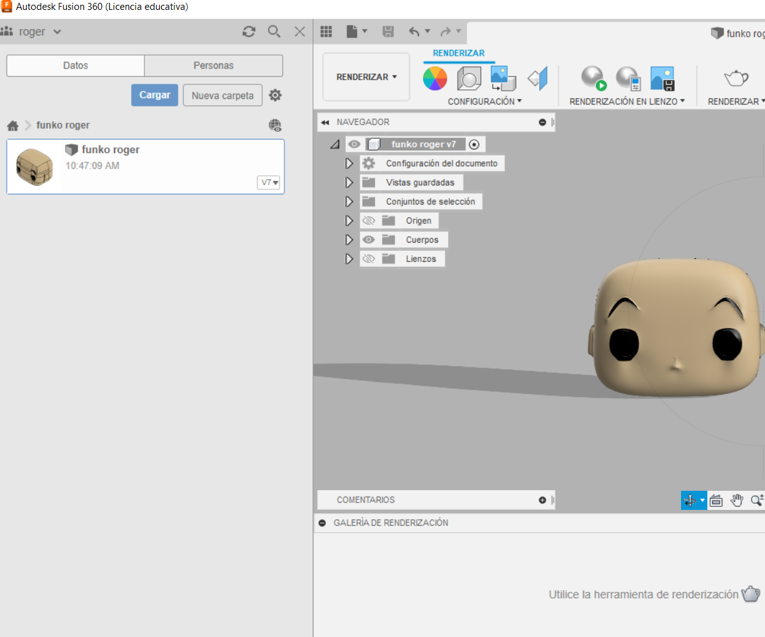Expand the Origen node
This screenshot has height=637, width=765.
(x=349, y=220)
